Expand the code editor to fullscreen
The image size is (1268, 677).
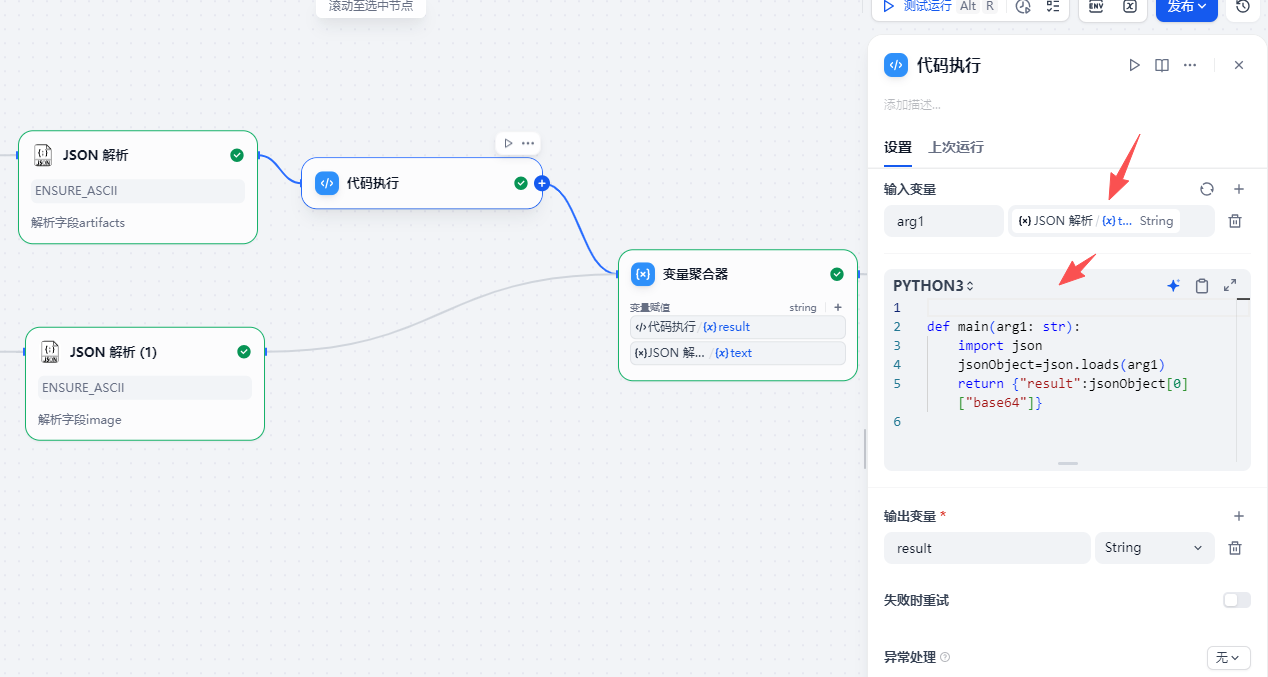[1230, 286]
